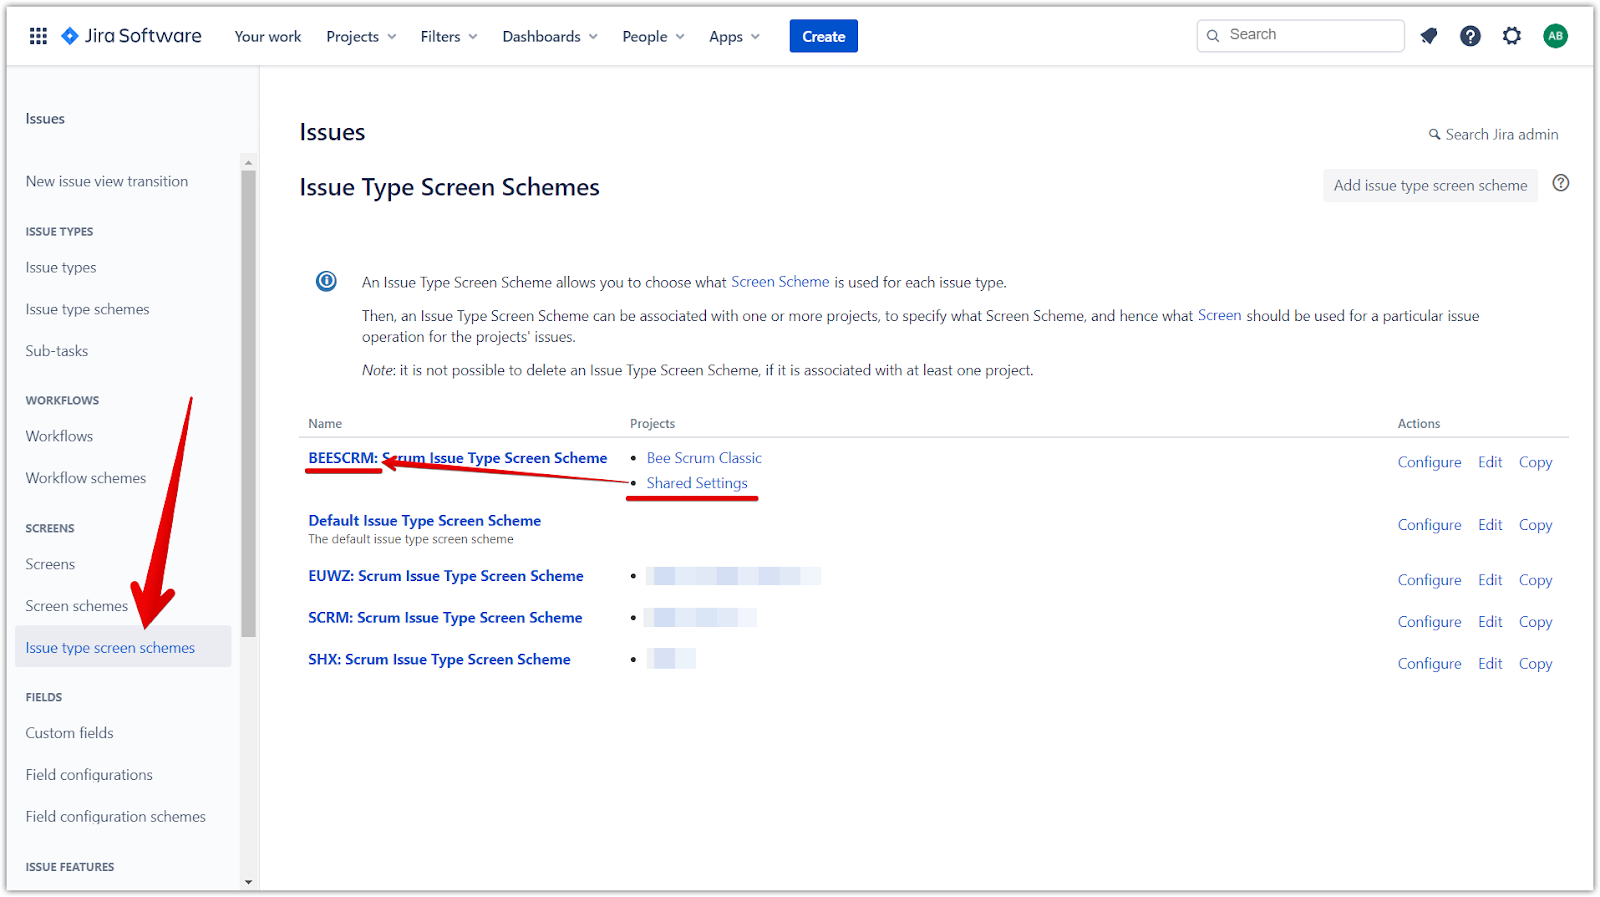Open Your work menu item
The image size is (1600, 897).
(268, 36)
